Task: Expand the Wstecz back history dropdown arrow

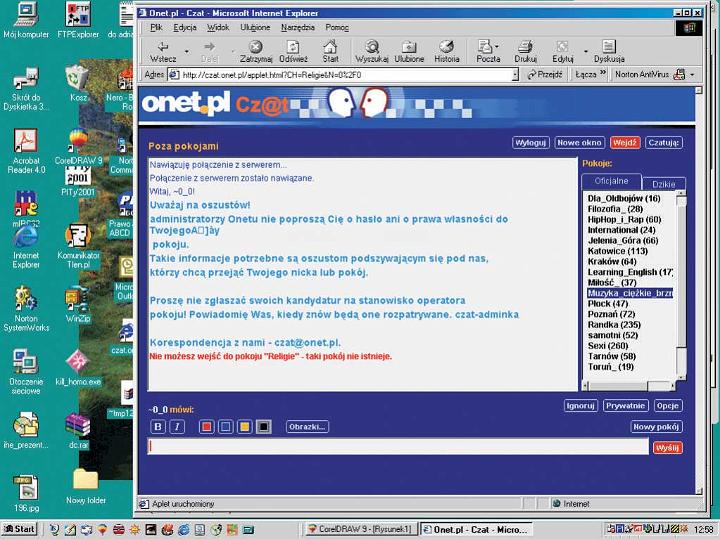Action: point(186,51)
